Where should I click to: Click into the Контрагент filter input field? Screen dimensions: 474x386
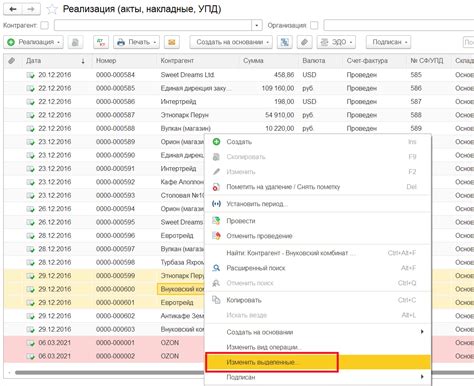tap(153, 25)
